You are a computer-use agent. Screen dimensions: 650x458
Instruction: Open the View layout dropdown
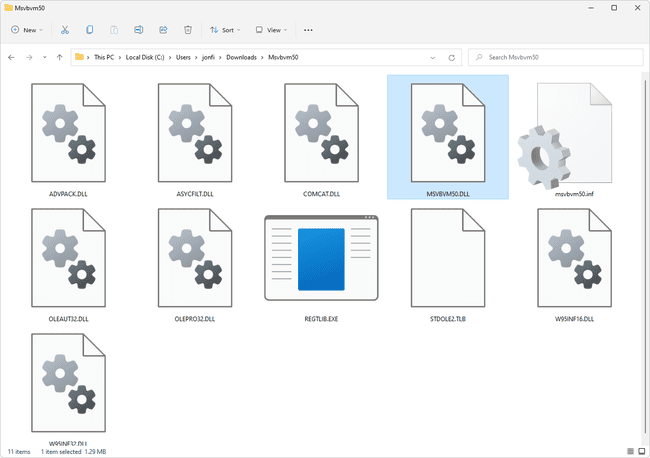click(272, 30)
